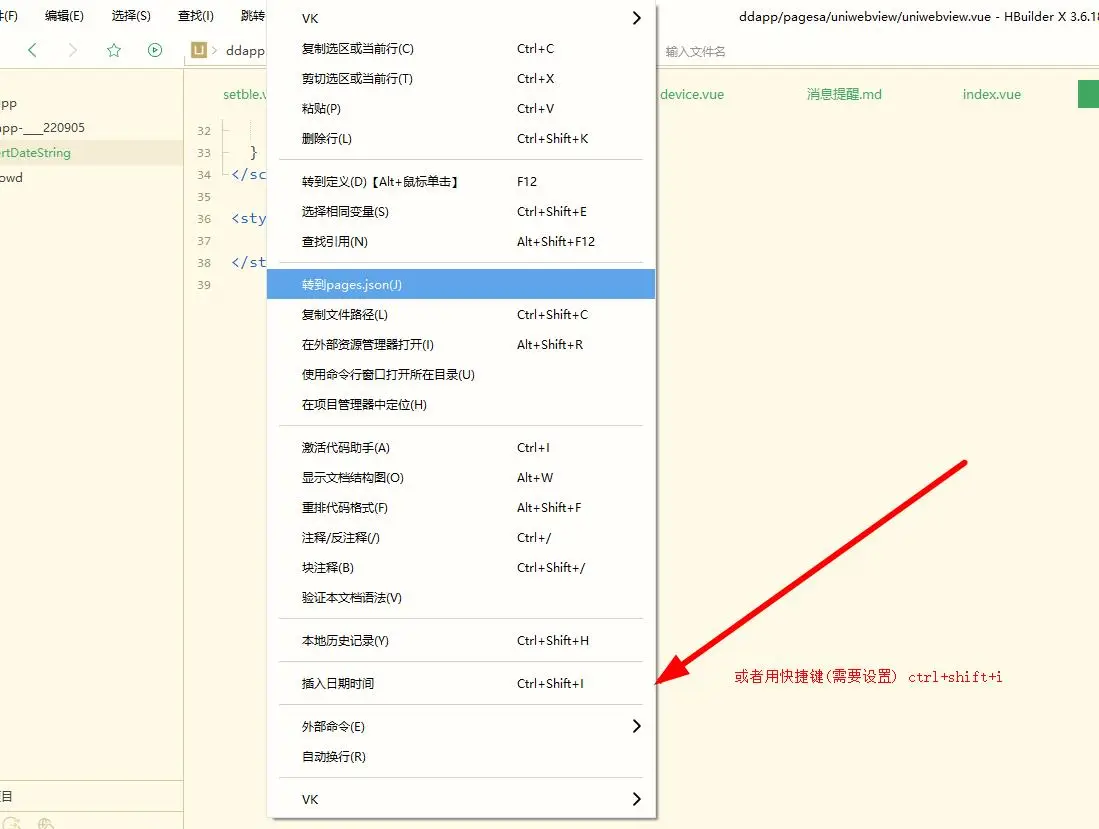Screen dimensions: 1099x829
Task: Click the star bookmark icon
Action: [113, 50]
